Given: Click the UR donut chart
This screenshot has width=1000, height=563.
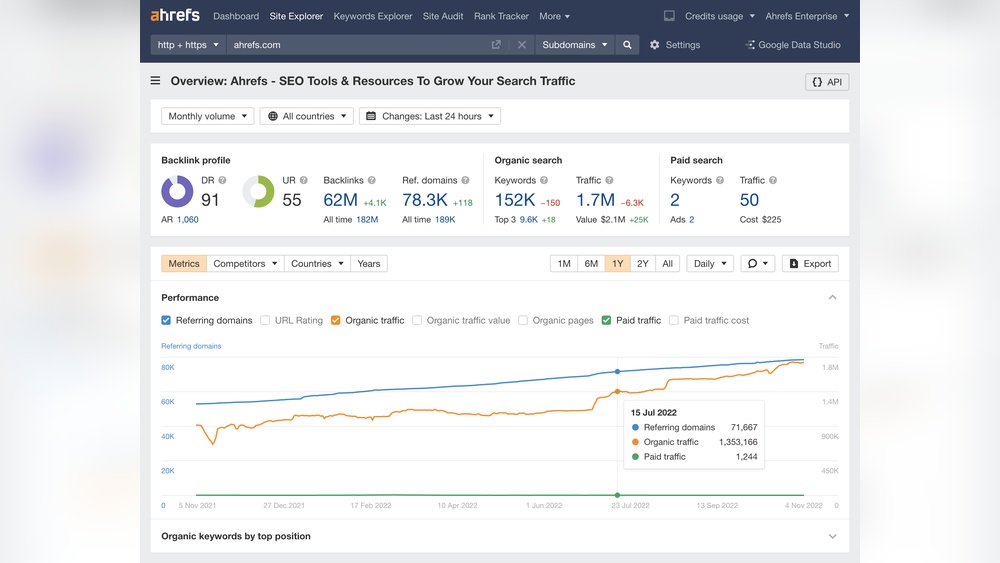Looking at the screenshot, I should point(258,191).
